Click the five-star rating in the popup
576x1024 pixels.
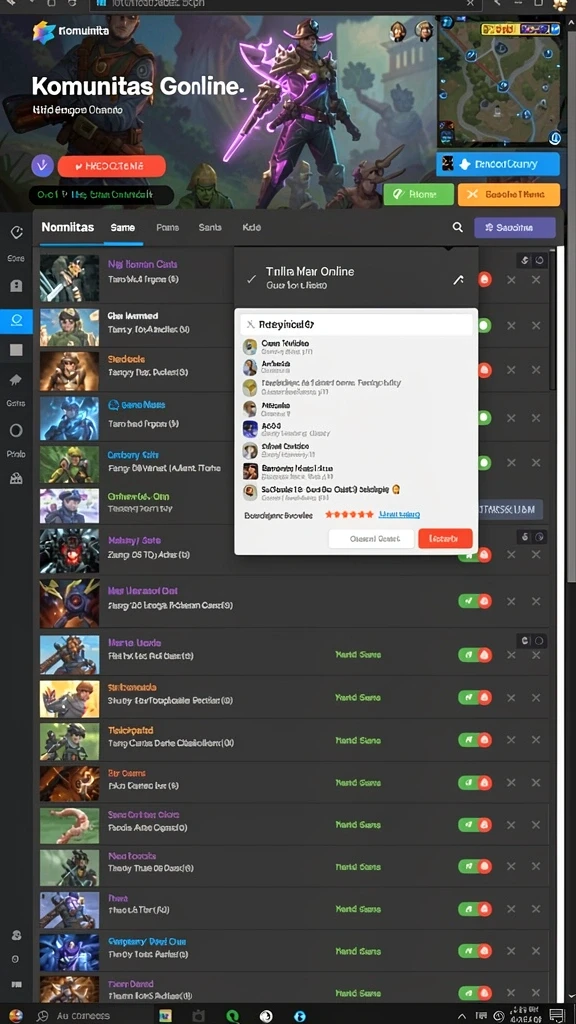(x=349, y=515)
